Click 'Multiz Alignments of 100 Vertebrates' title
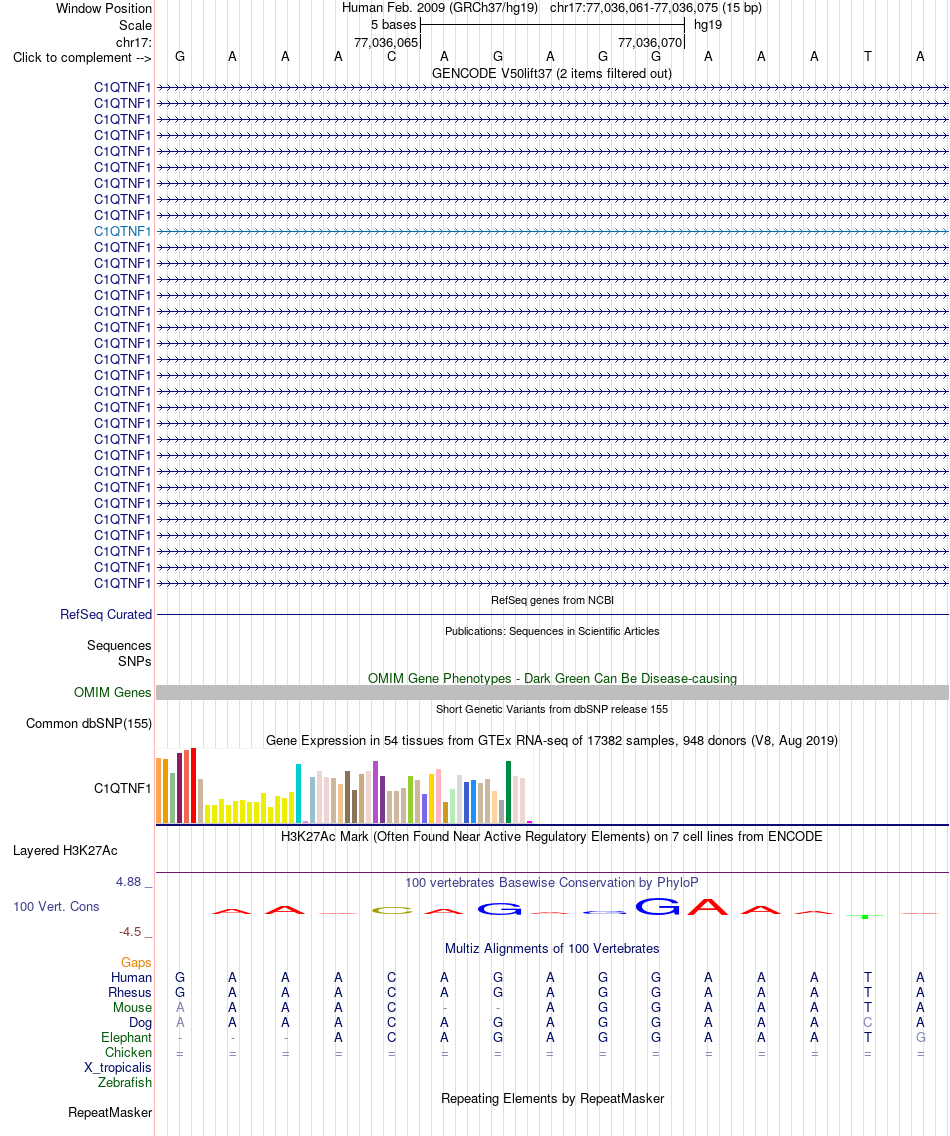Image resolution: width=950 pixels, height=1136 pixels. (x=552, y=949)
